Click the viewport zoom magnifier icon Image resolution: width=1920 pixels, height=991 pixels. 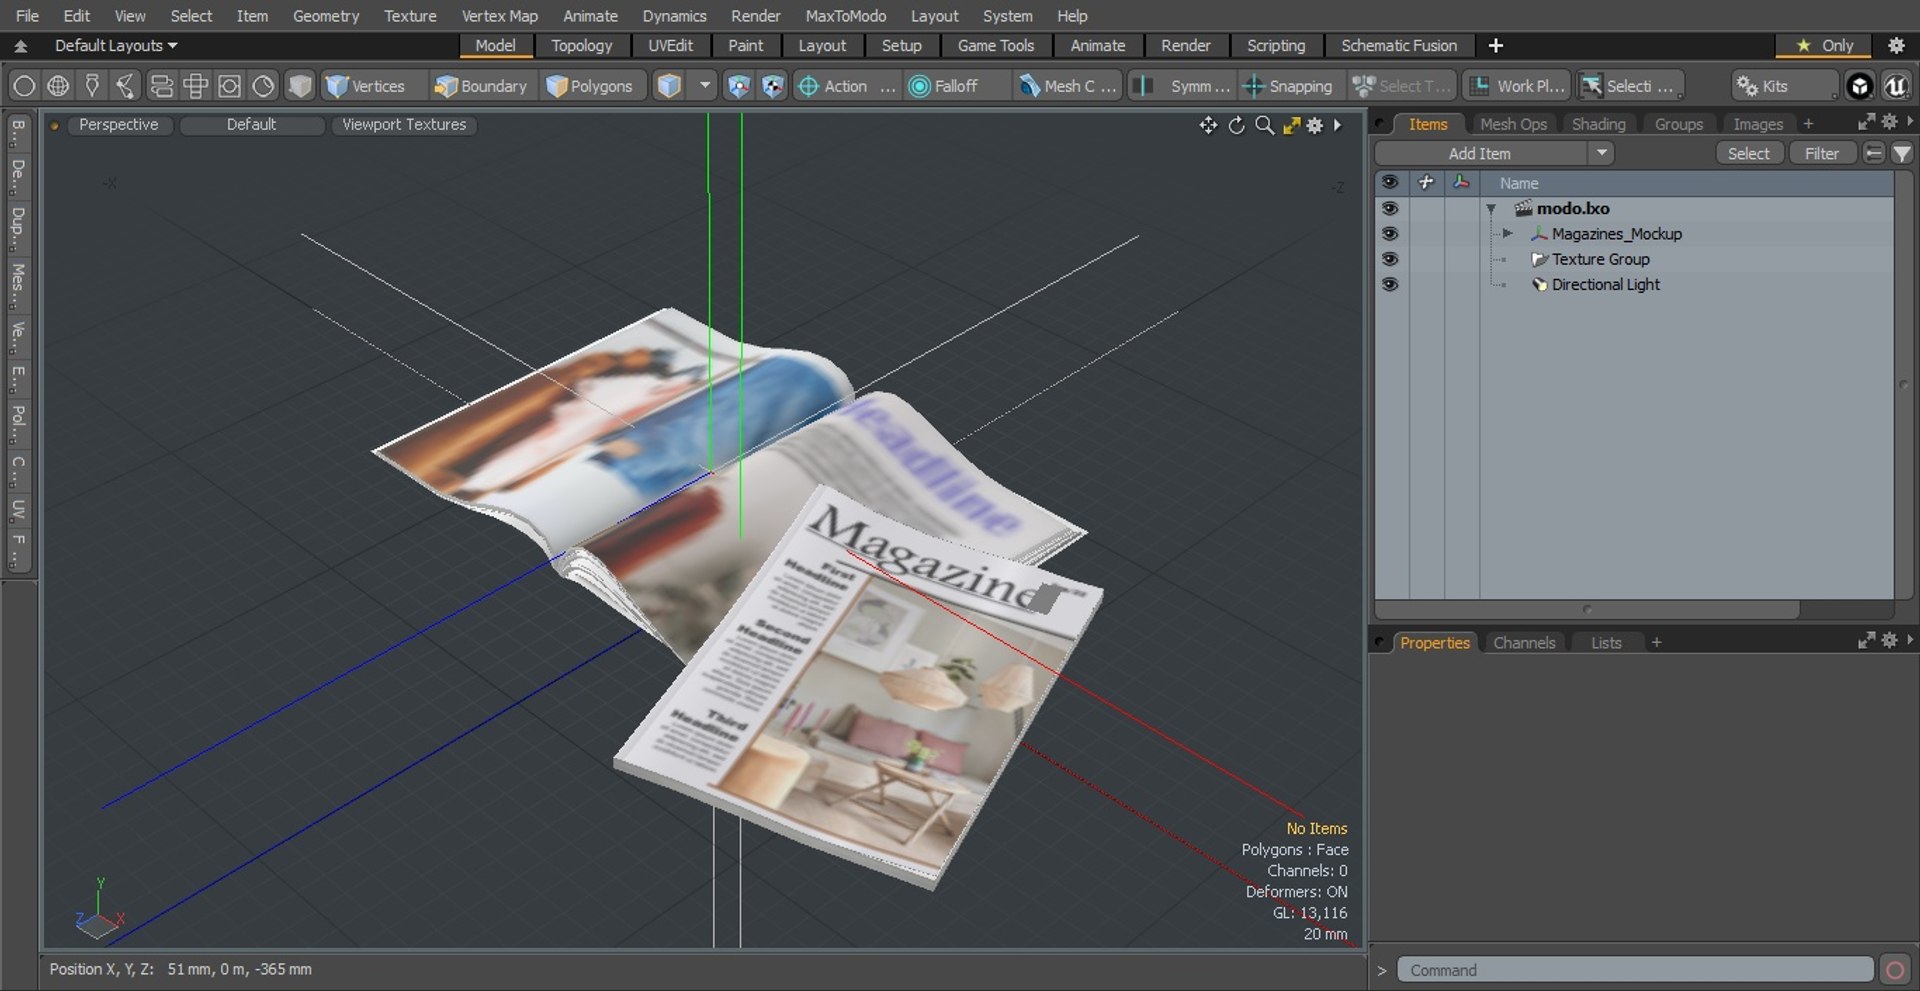click(x=1264, y=125)
